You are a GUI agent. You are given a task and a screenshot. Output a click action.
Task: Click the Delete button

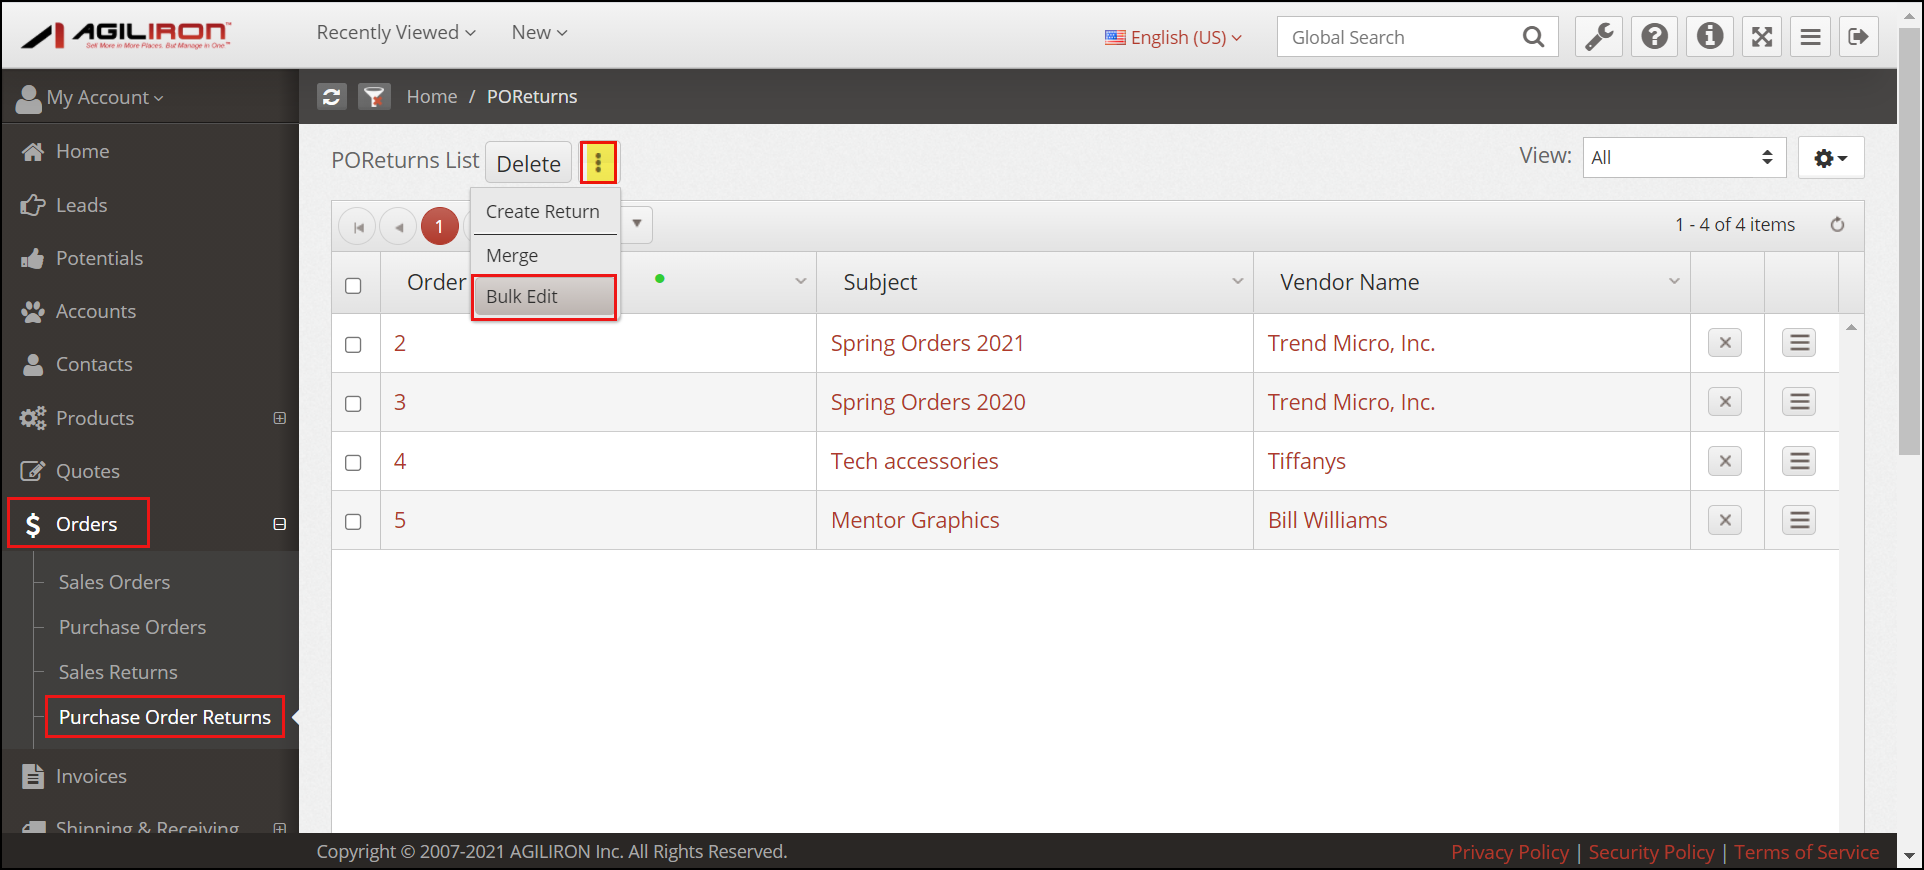(528, 163)
